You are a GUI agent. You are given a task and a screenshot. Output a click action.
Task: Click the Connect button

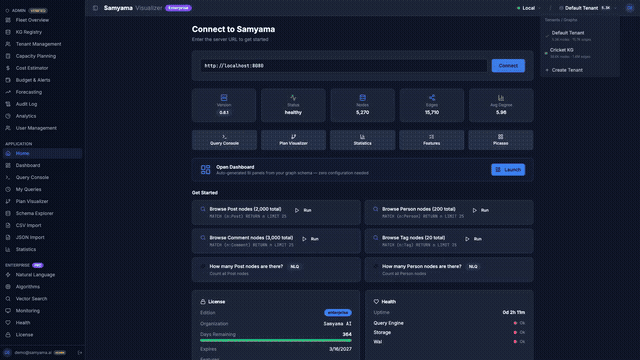pos(508,66)
